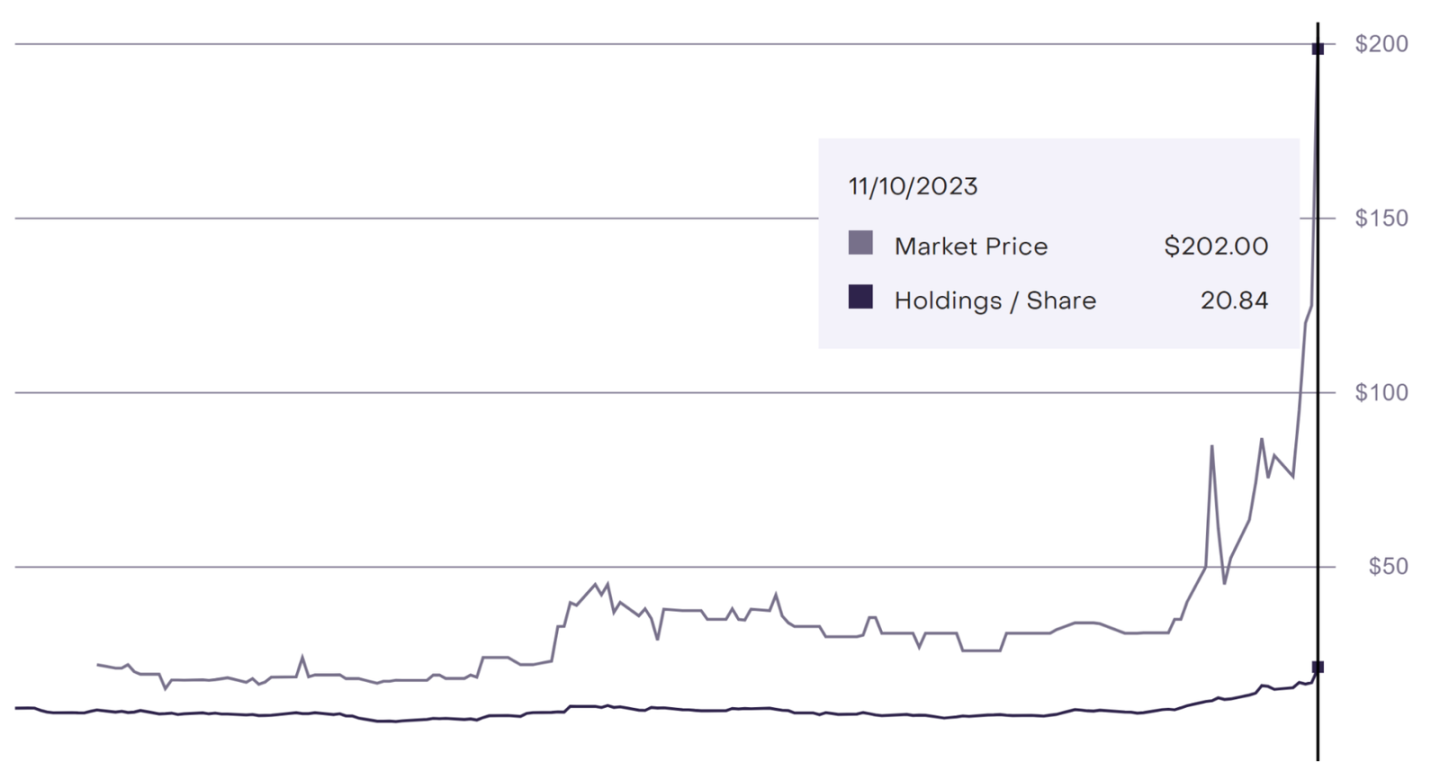Click the $50 axis label
The height and width of the screenshot is (762, 1440).
(x=1388, y=566)
